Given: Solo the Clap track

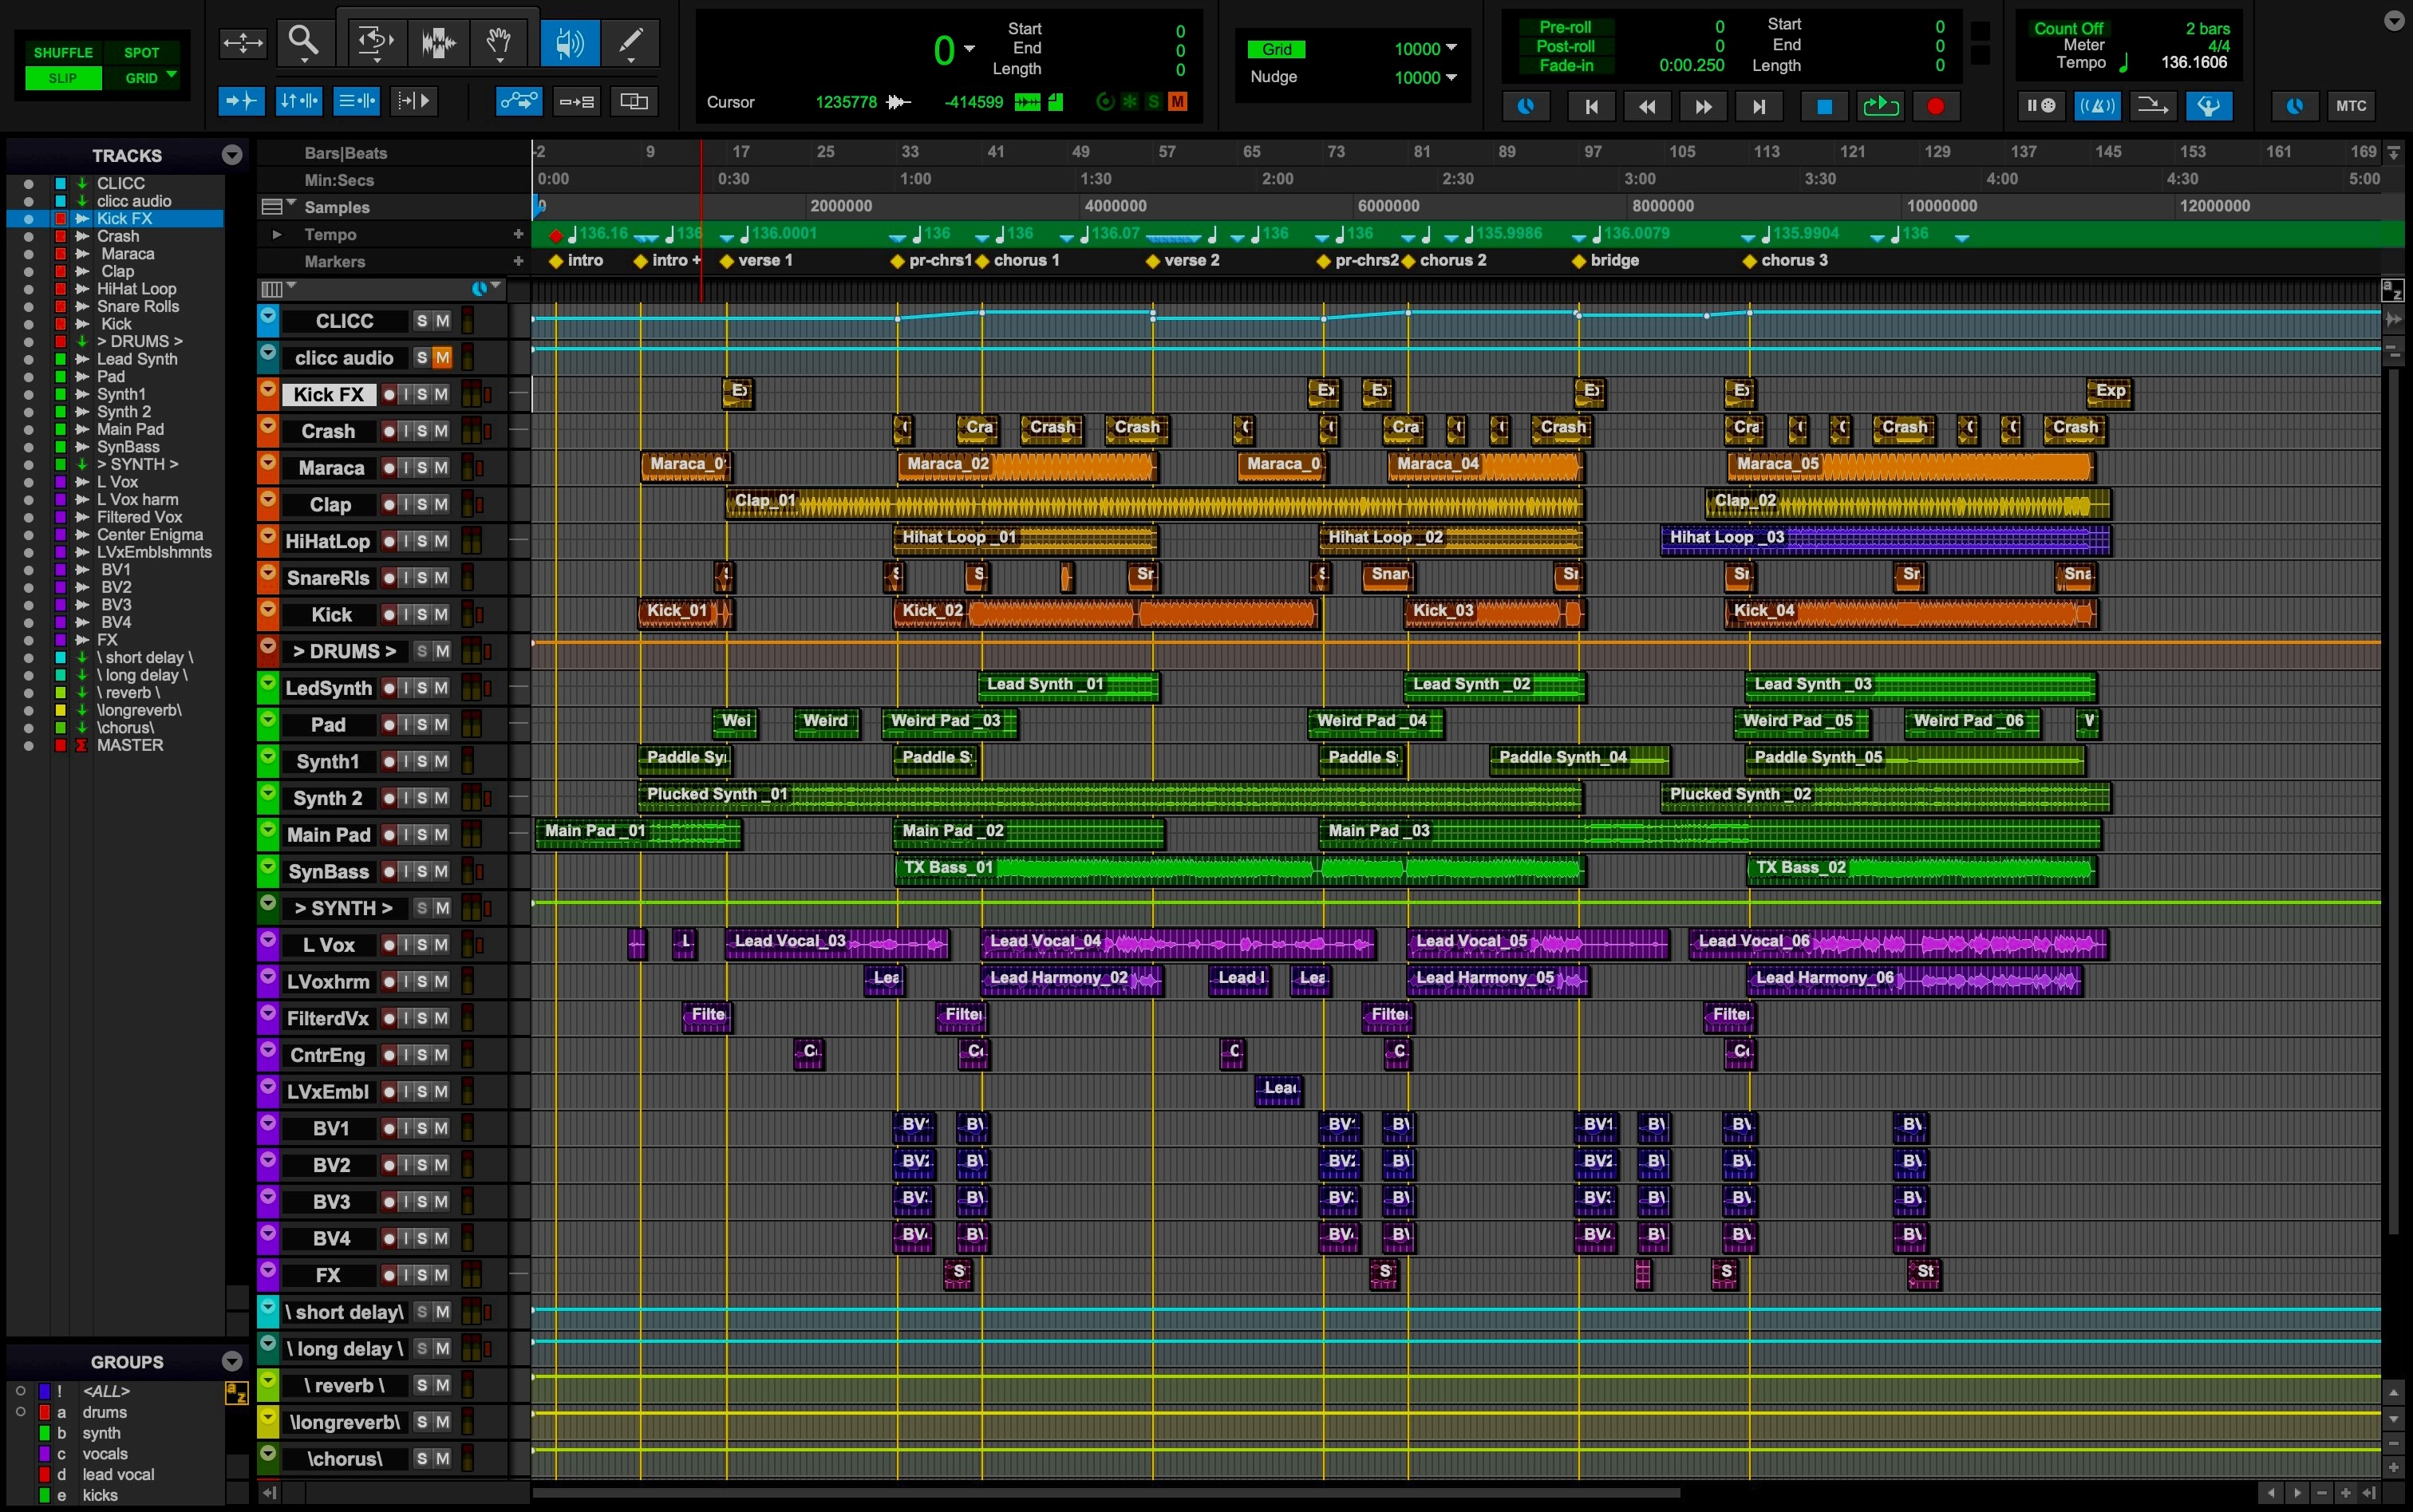Looking at the screenshot, I should 422,505.
